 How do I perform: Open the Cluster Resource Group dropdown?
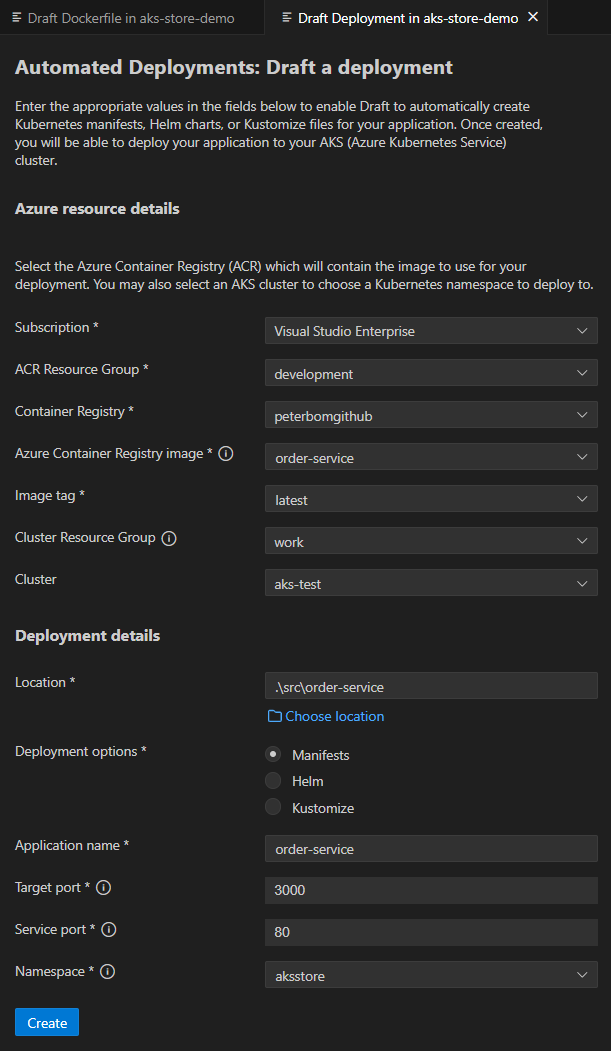pos(431,542)
